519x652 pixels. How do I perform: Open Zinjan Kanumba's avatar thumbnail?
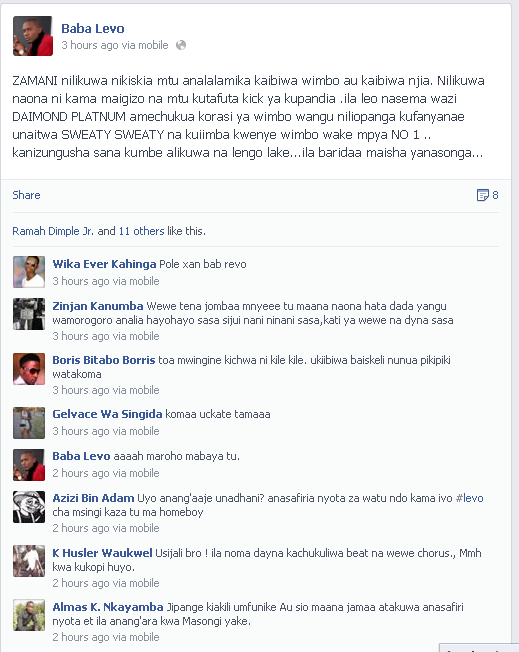(x=29, y=314)
